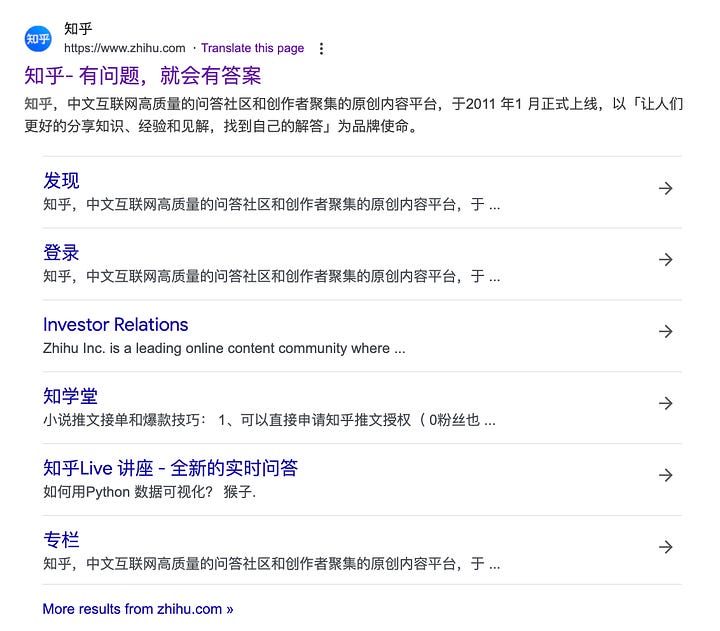The height and width of the screenshot is (631, 720).
Task: Click the Zhihu blue favicon logo
Action: point(38,39)
